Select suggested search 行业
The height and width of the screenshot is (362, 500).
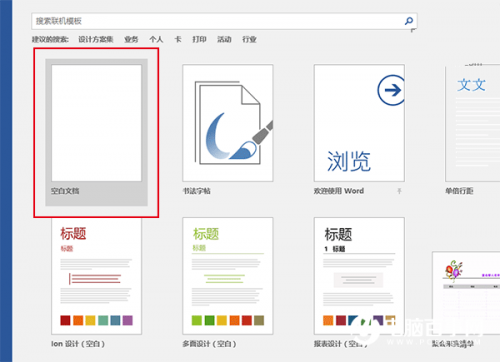(249, 39)
